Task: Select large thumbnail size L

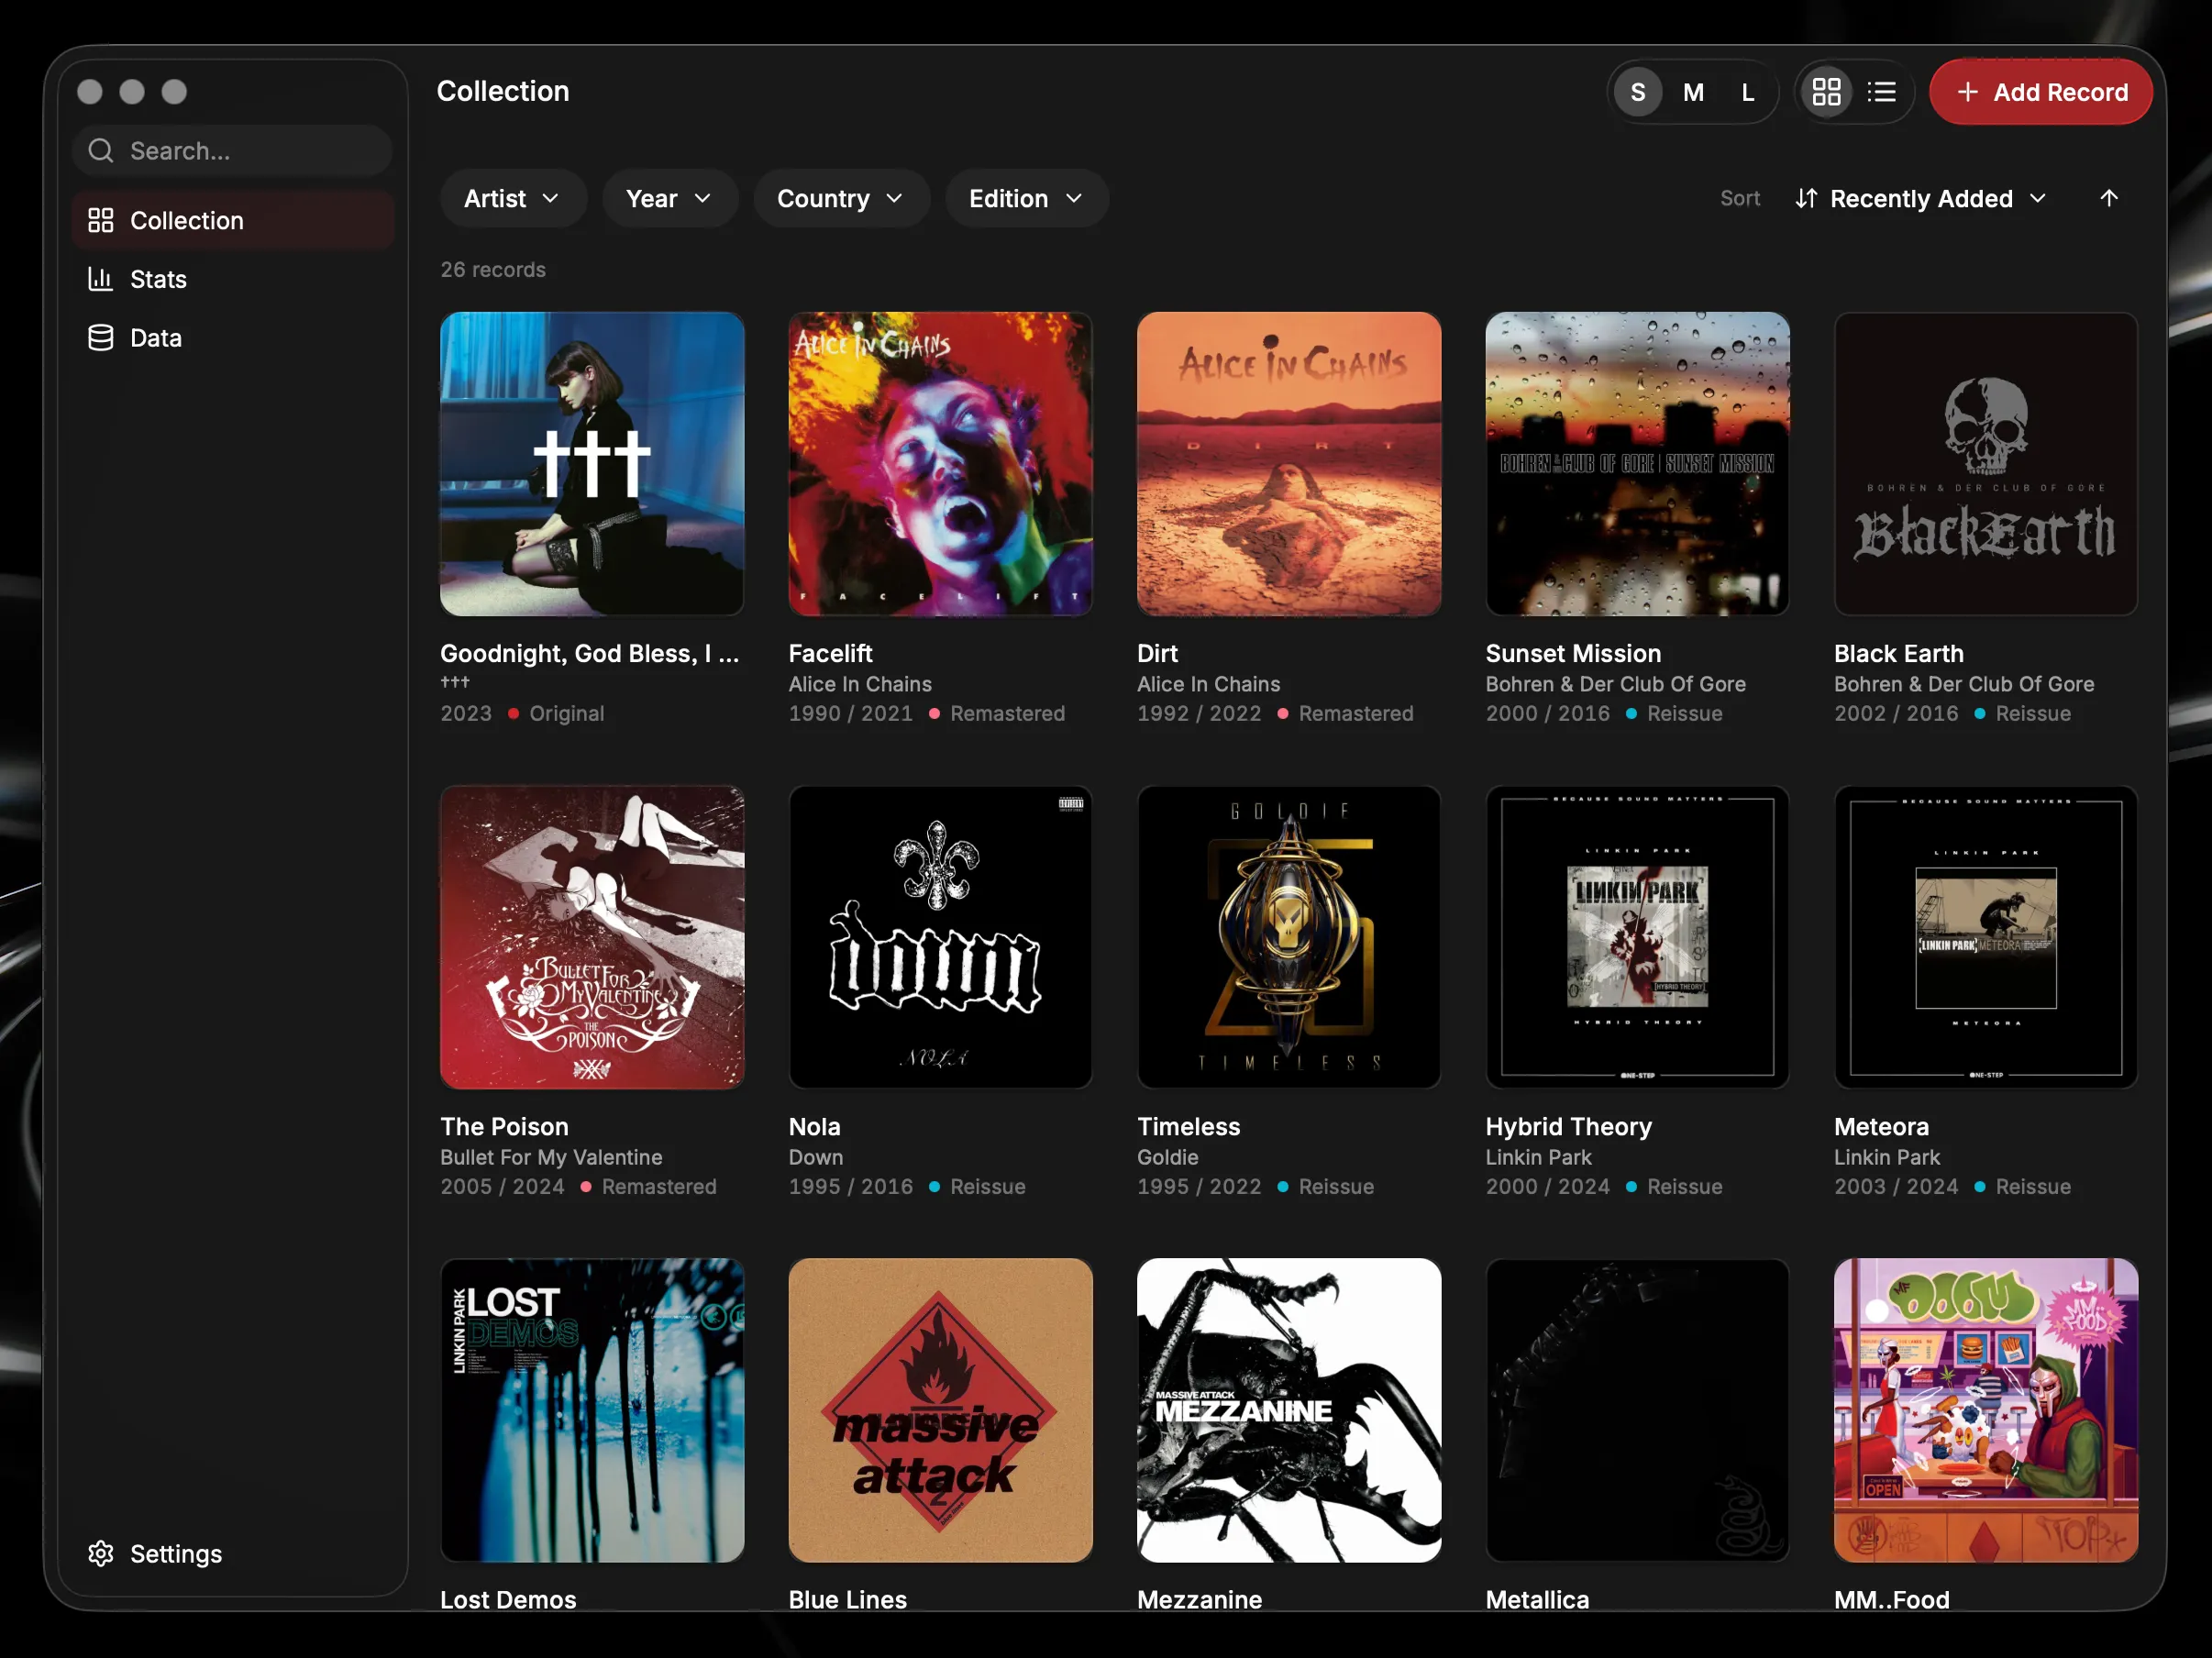Action: pos(1748,92)
